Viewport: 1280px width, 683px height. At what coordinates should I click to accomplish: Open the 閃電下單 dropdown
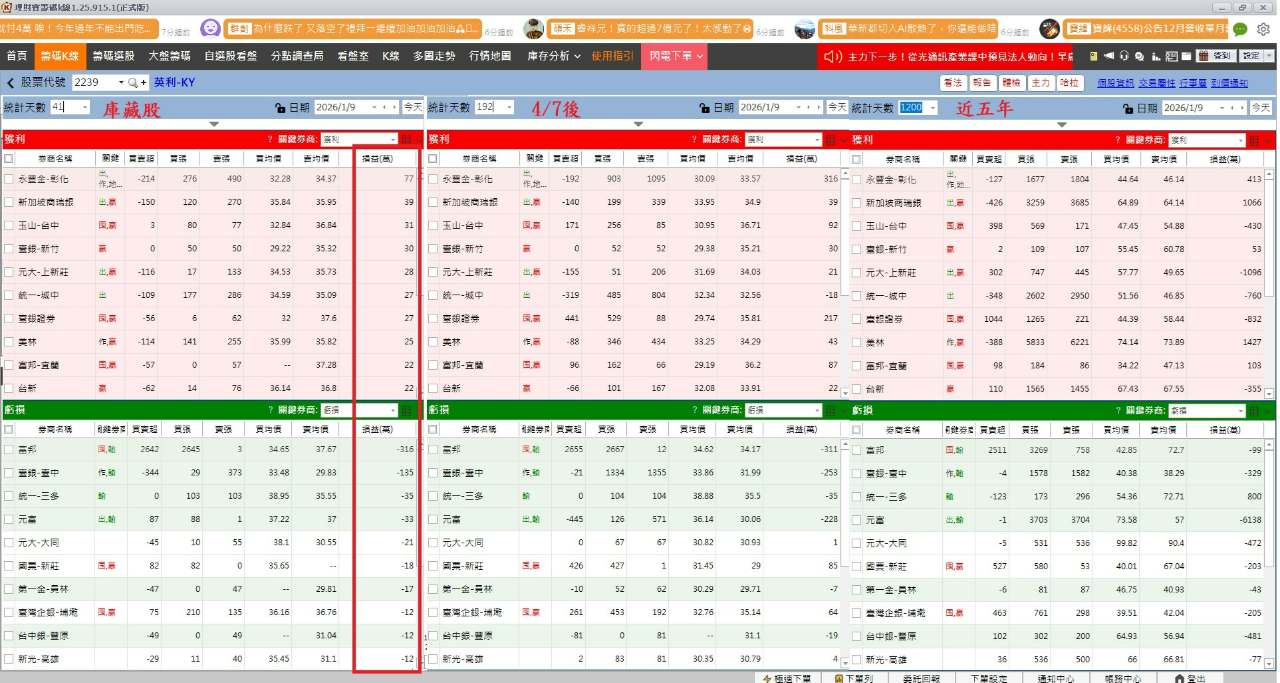click(674, 56)
